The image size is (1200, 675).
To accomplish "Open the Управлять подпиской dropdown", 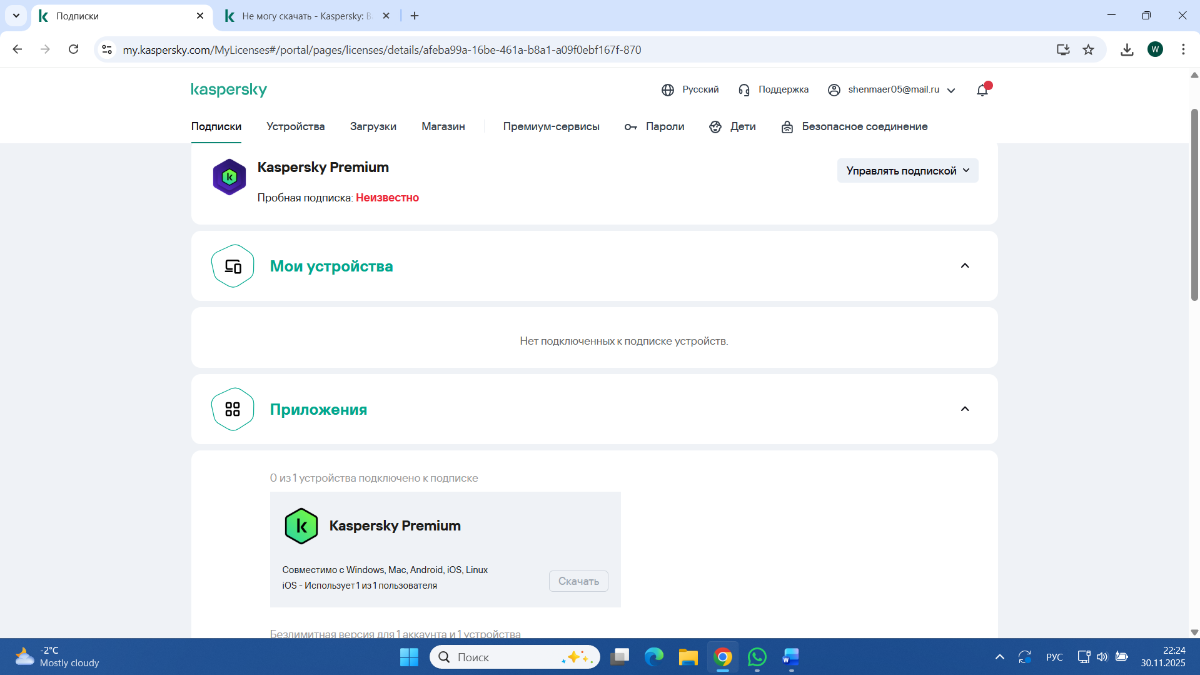I will point(908,171).
